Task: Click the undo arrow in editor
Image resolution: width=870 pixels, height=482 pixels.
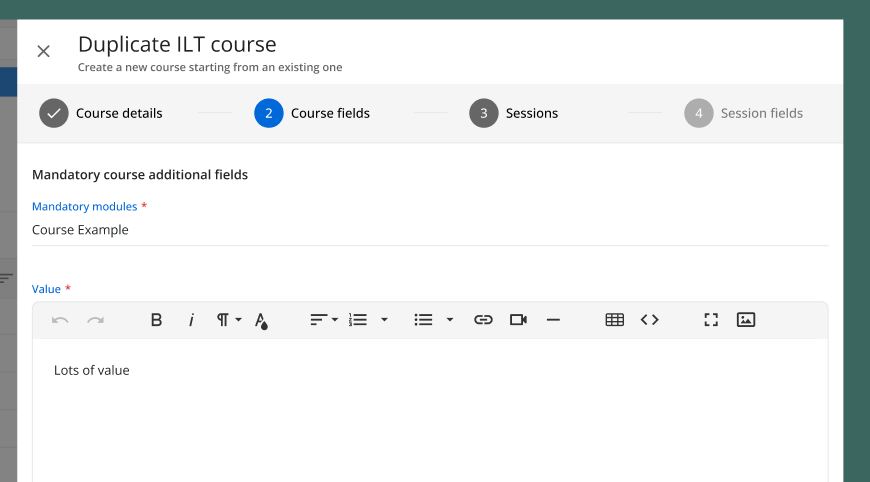Action: coord(60,320)
